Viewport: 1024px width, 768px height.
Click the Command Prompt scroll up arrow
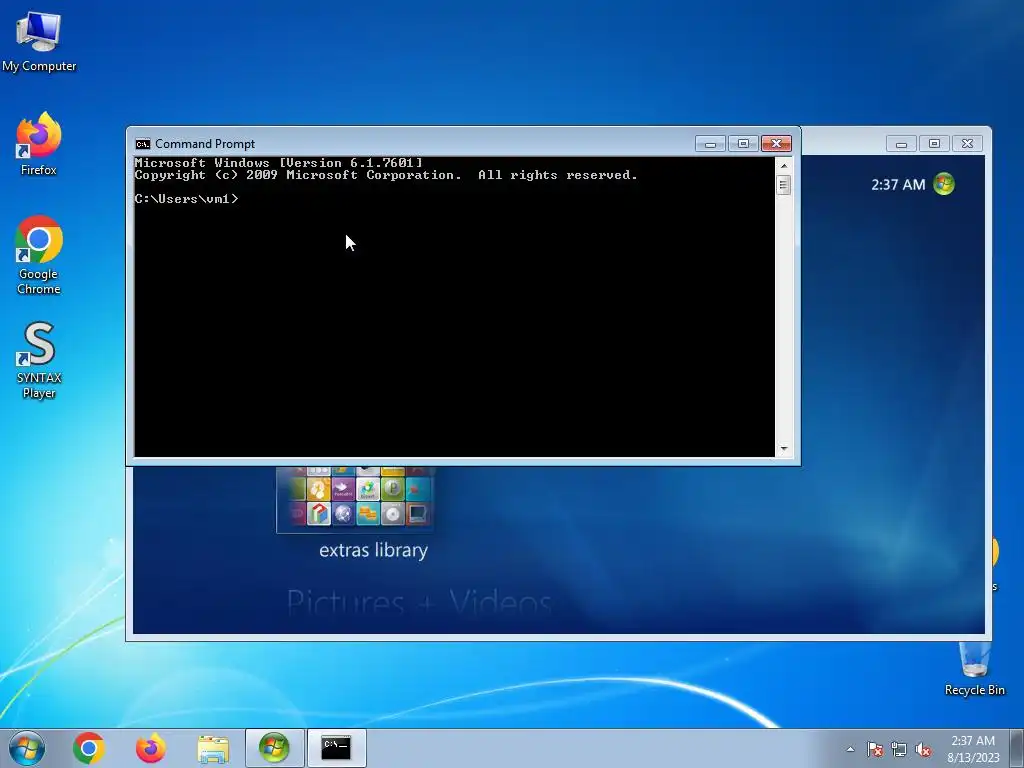pos(784,166)
